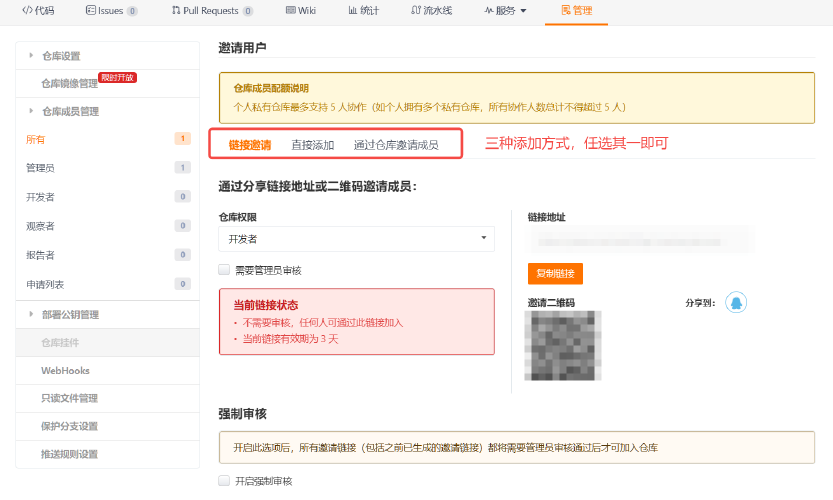Share to QQ using the penguin icon
The height and width of the screenshot is (500, 833).
pyautogui.click(x=736, y=302)
